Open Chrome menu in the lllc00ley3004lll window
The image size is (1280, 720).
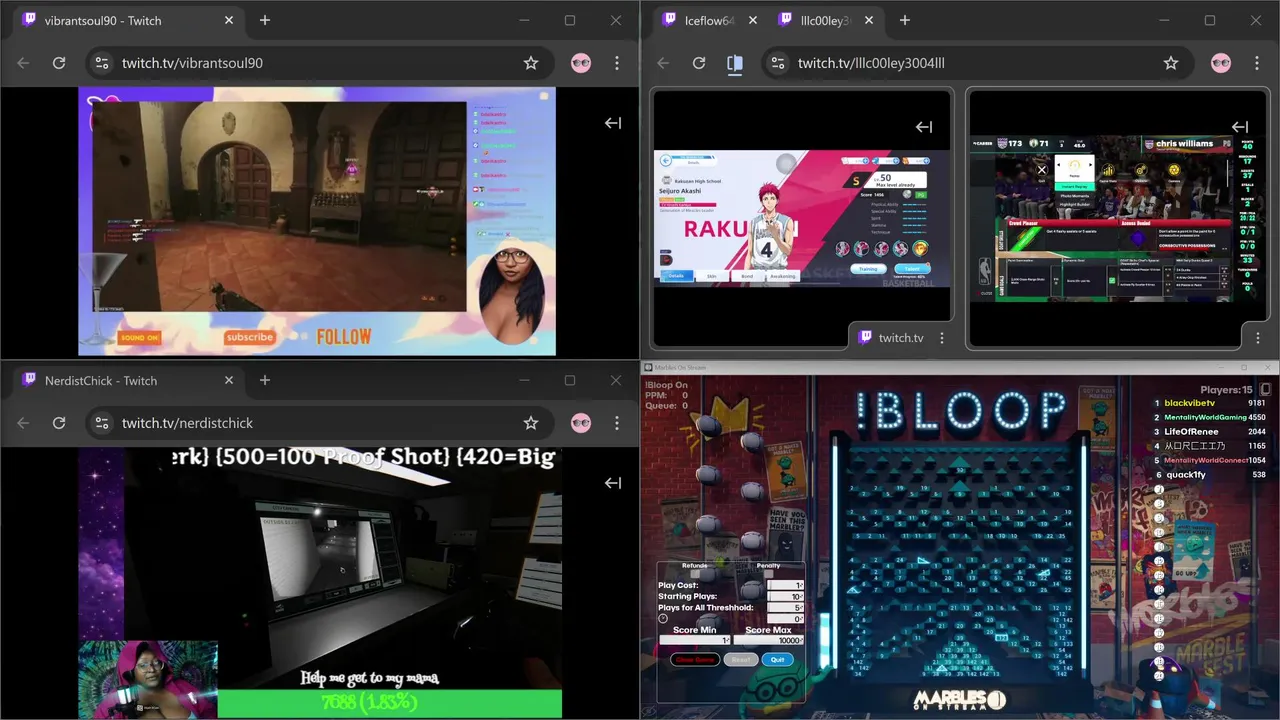1257,63
